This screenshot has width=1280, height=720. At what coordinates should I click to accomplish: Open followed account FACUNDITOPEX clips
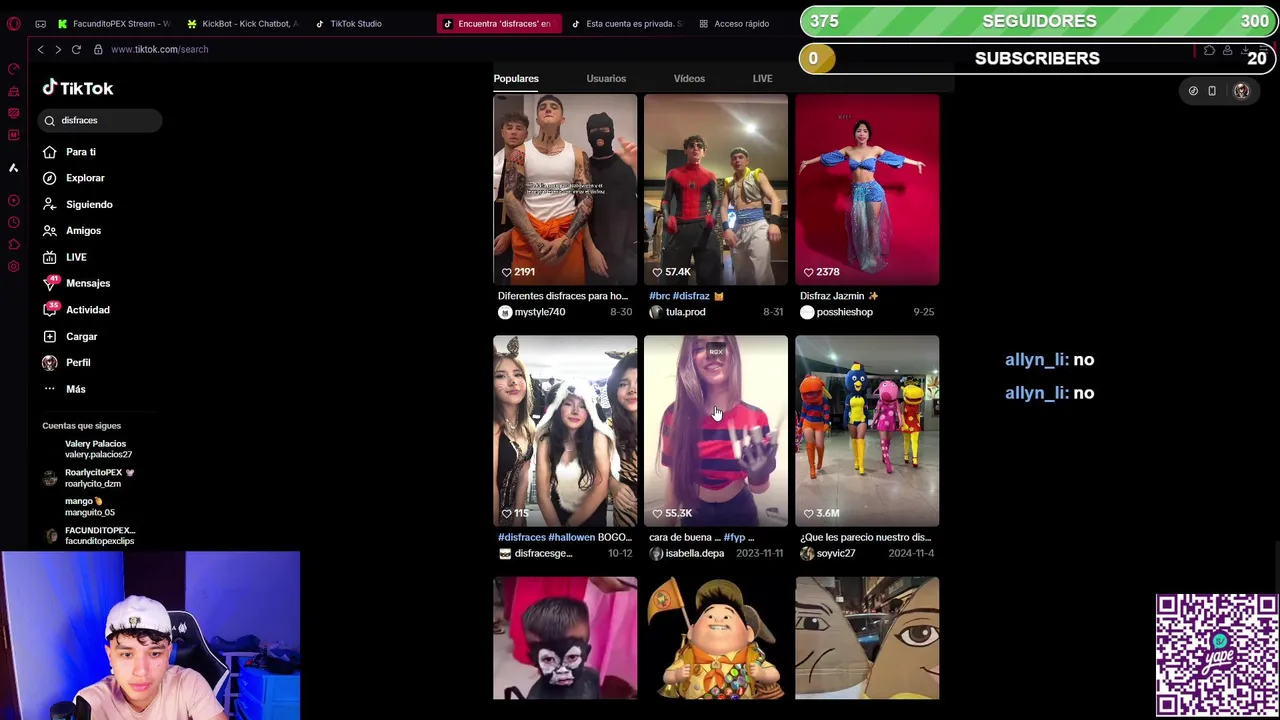(x=89, y=535)
